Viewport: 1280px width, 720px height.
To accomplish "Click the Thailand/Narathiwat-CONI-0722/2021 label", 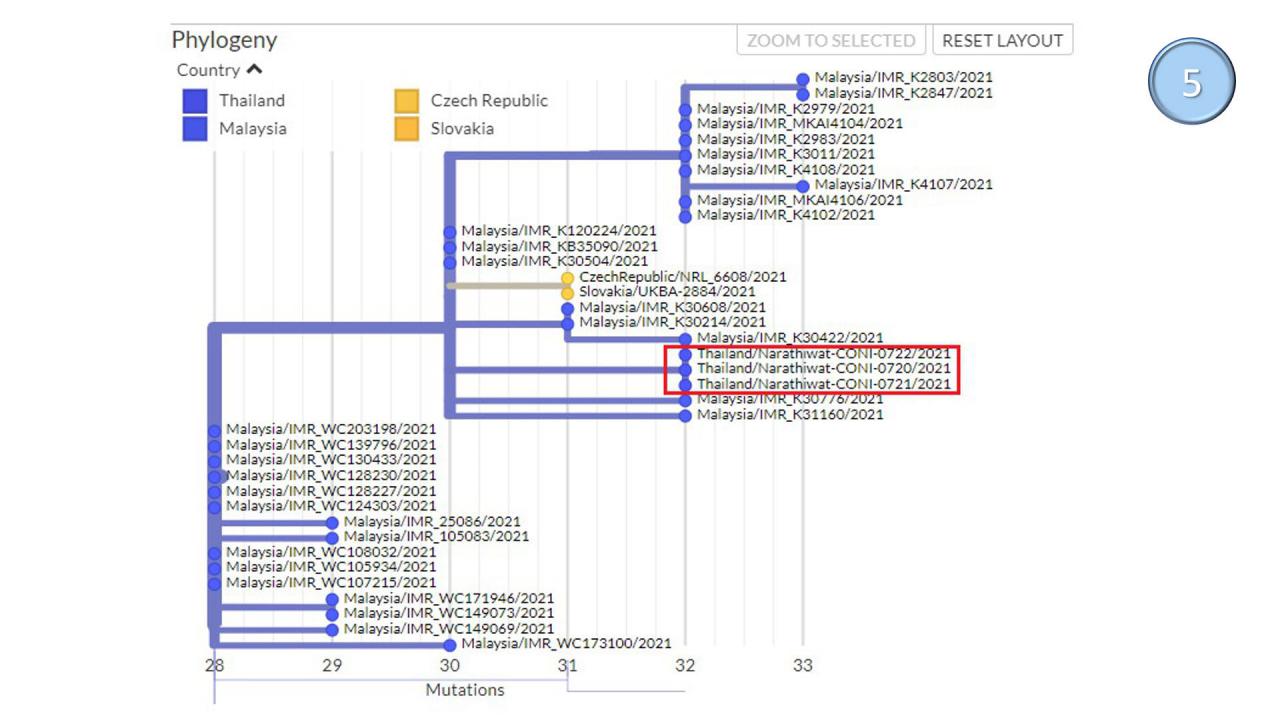I will tap(823, 354).
